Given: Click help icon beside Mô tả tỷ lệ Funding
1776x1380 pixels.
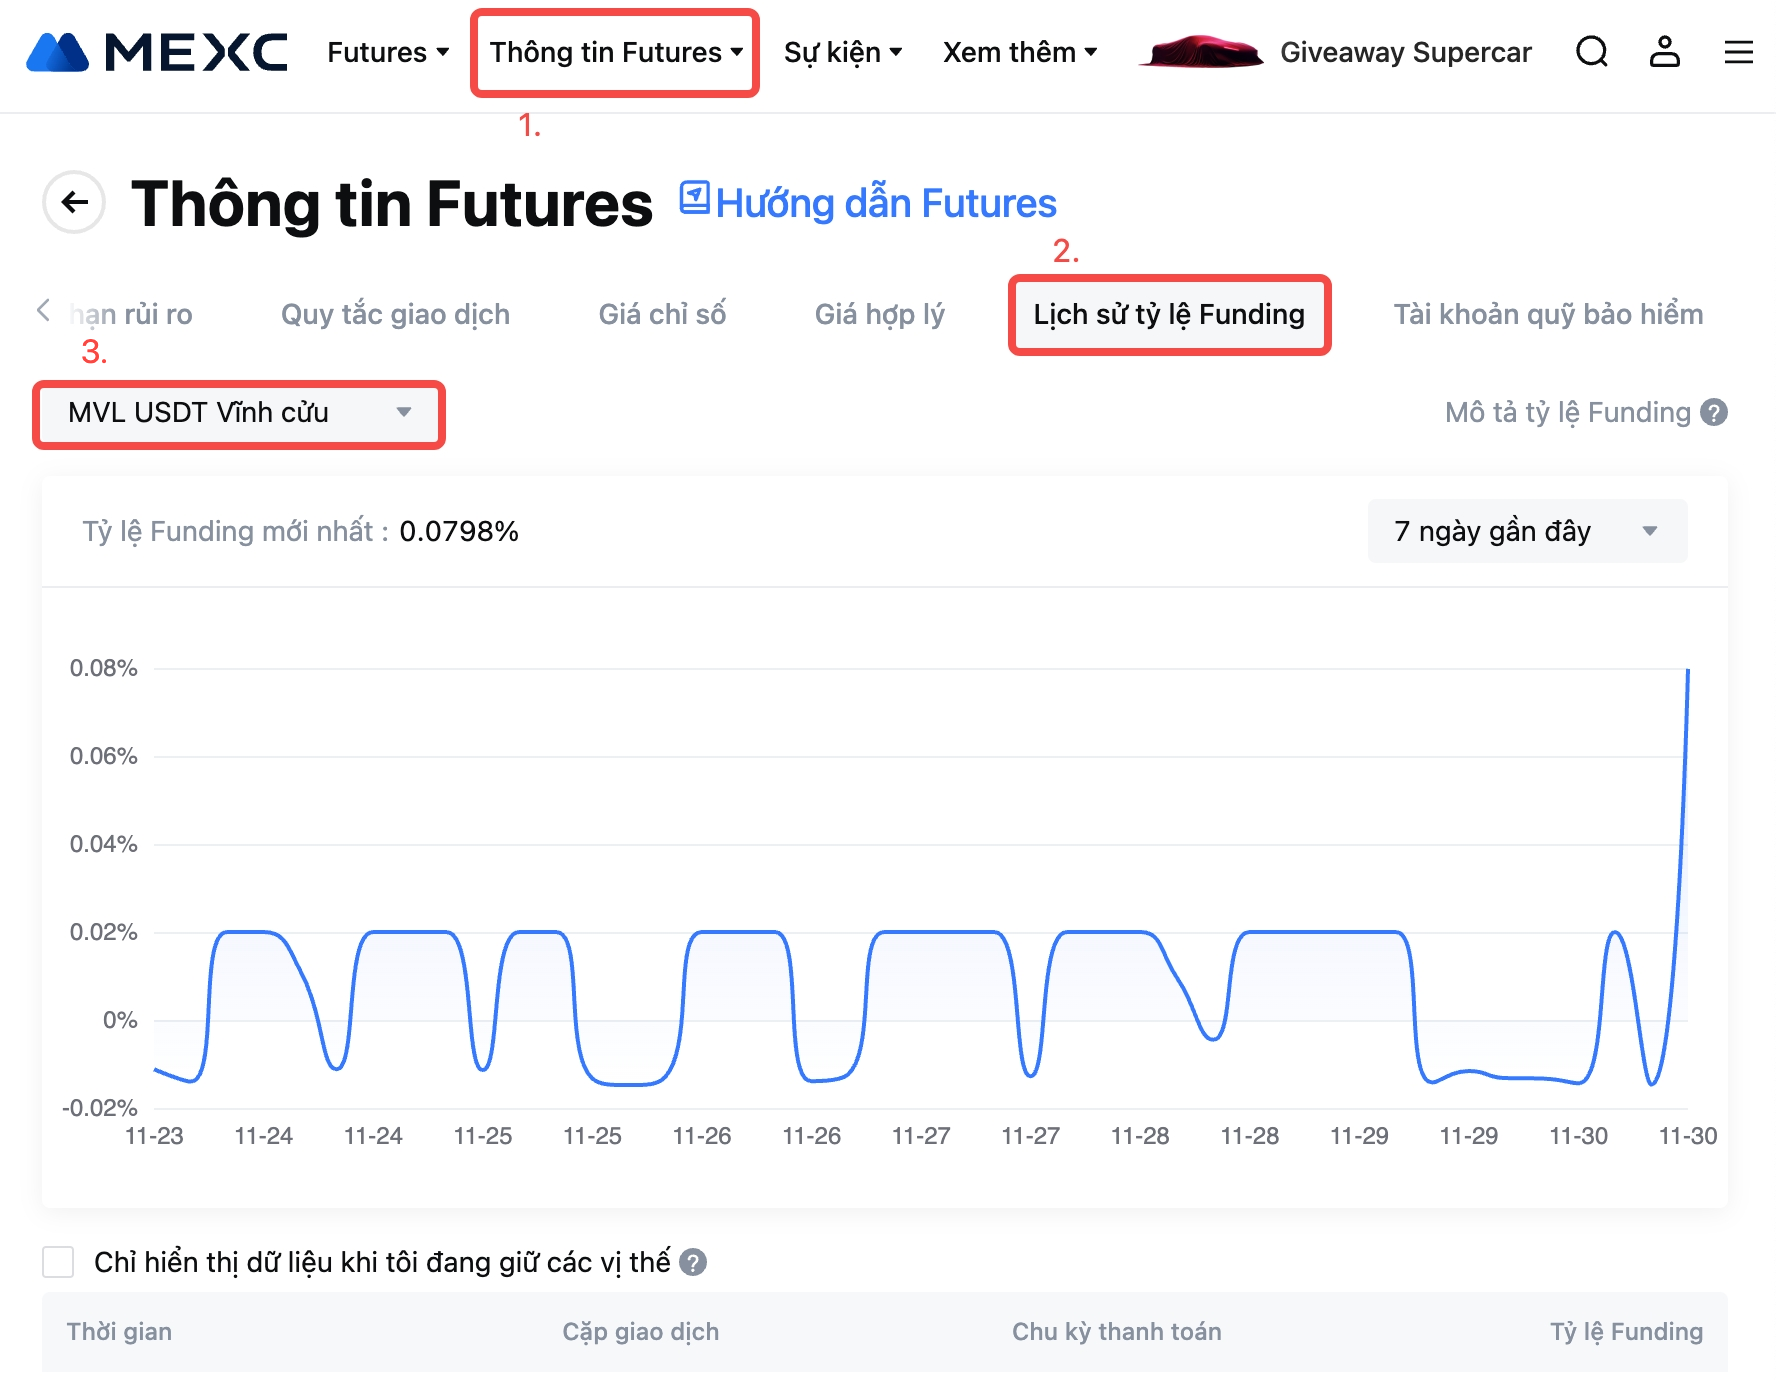Looking at the screenshot, I should [1714, 413].
